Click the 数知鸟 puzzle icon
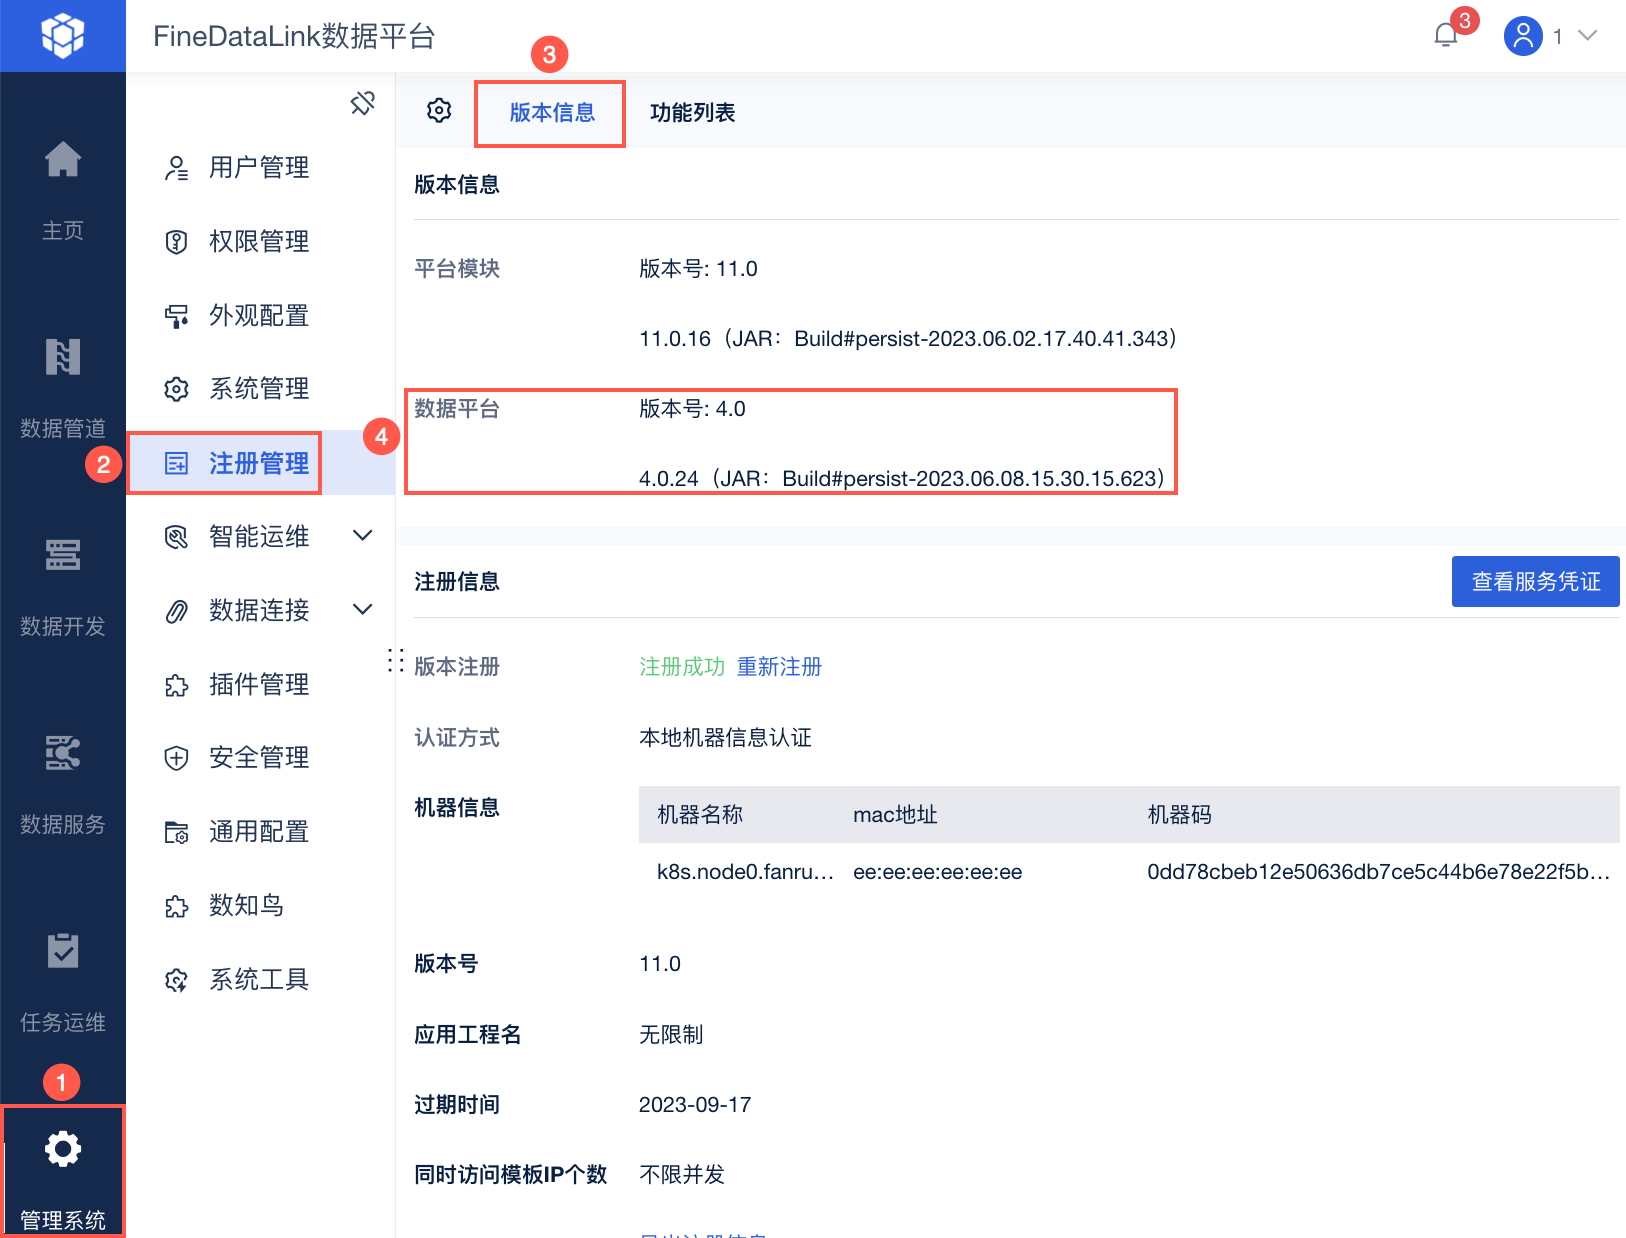The width and height of the screenshot is (1626, 1238). [177, 906]
